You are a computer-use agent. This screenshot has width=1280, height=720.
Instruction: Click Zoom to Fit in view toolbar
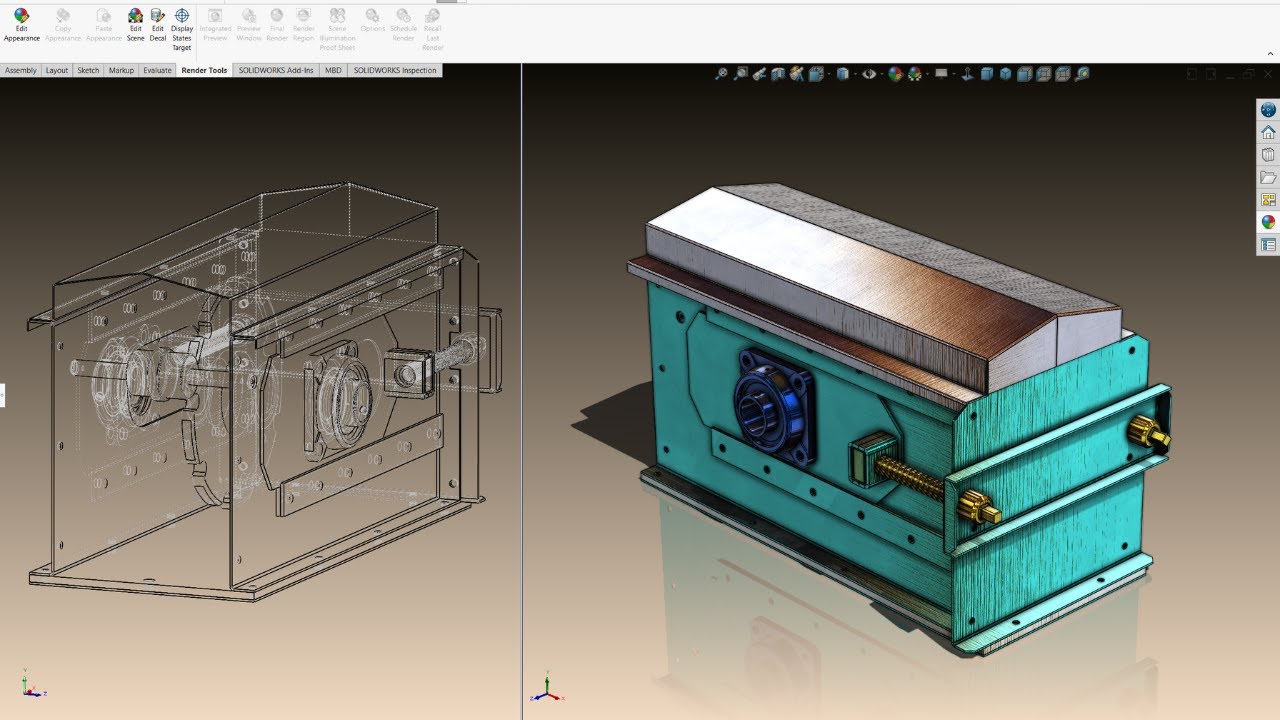click(722, 74)
